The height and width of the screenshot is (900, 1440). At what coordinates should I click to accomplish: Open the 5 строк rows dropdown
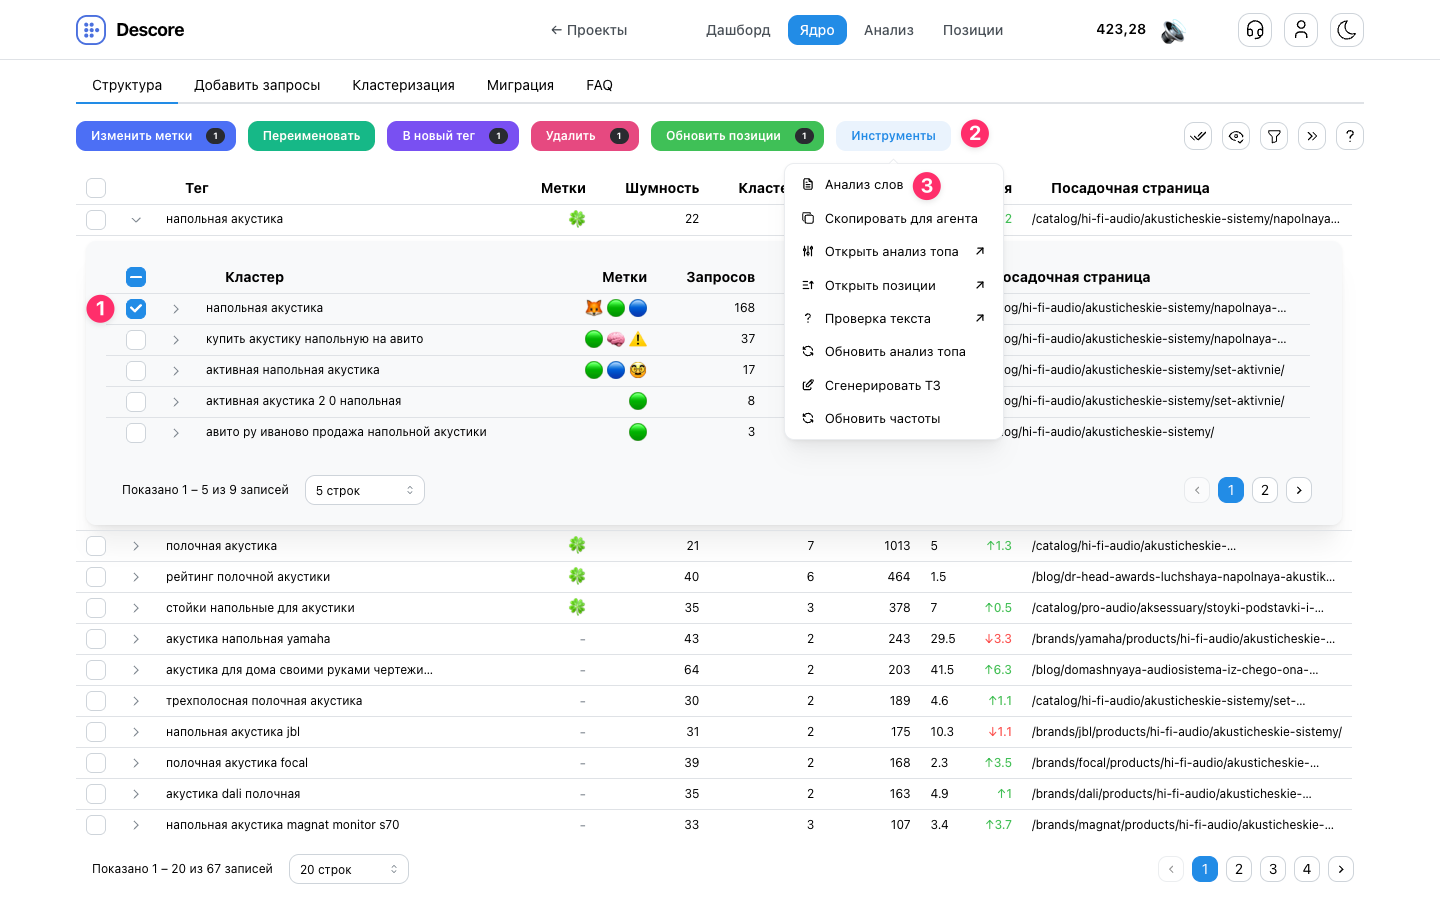coord(365,490)
